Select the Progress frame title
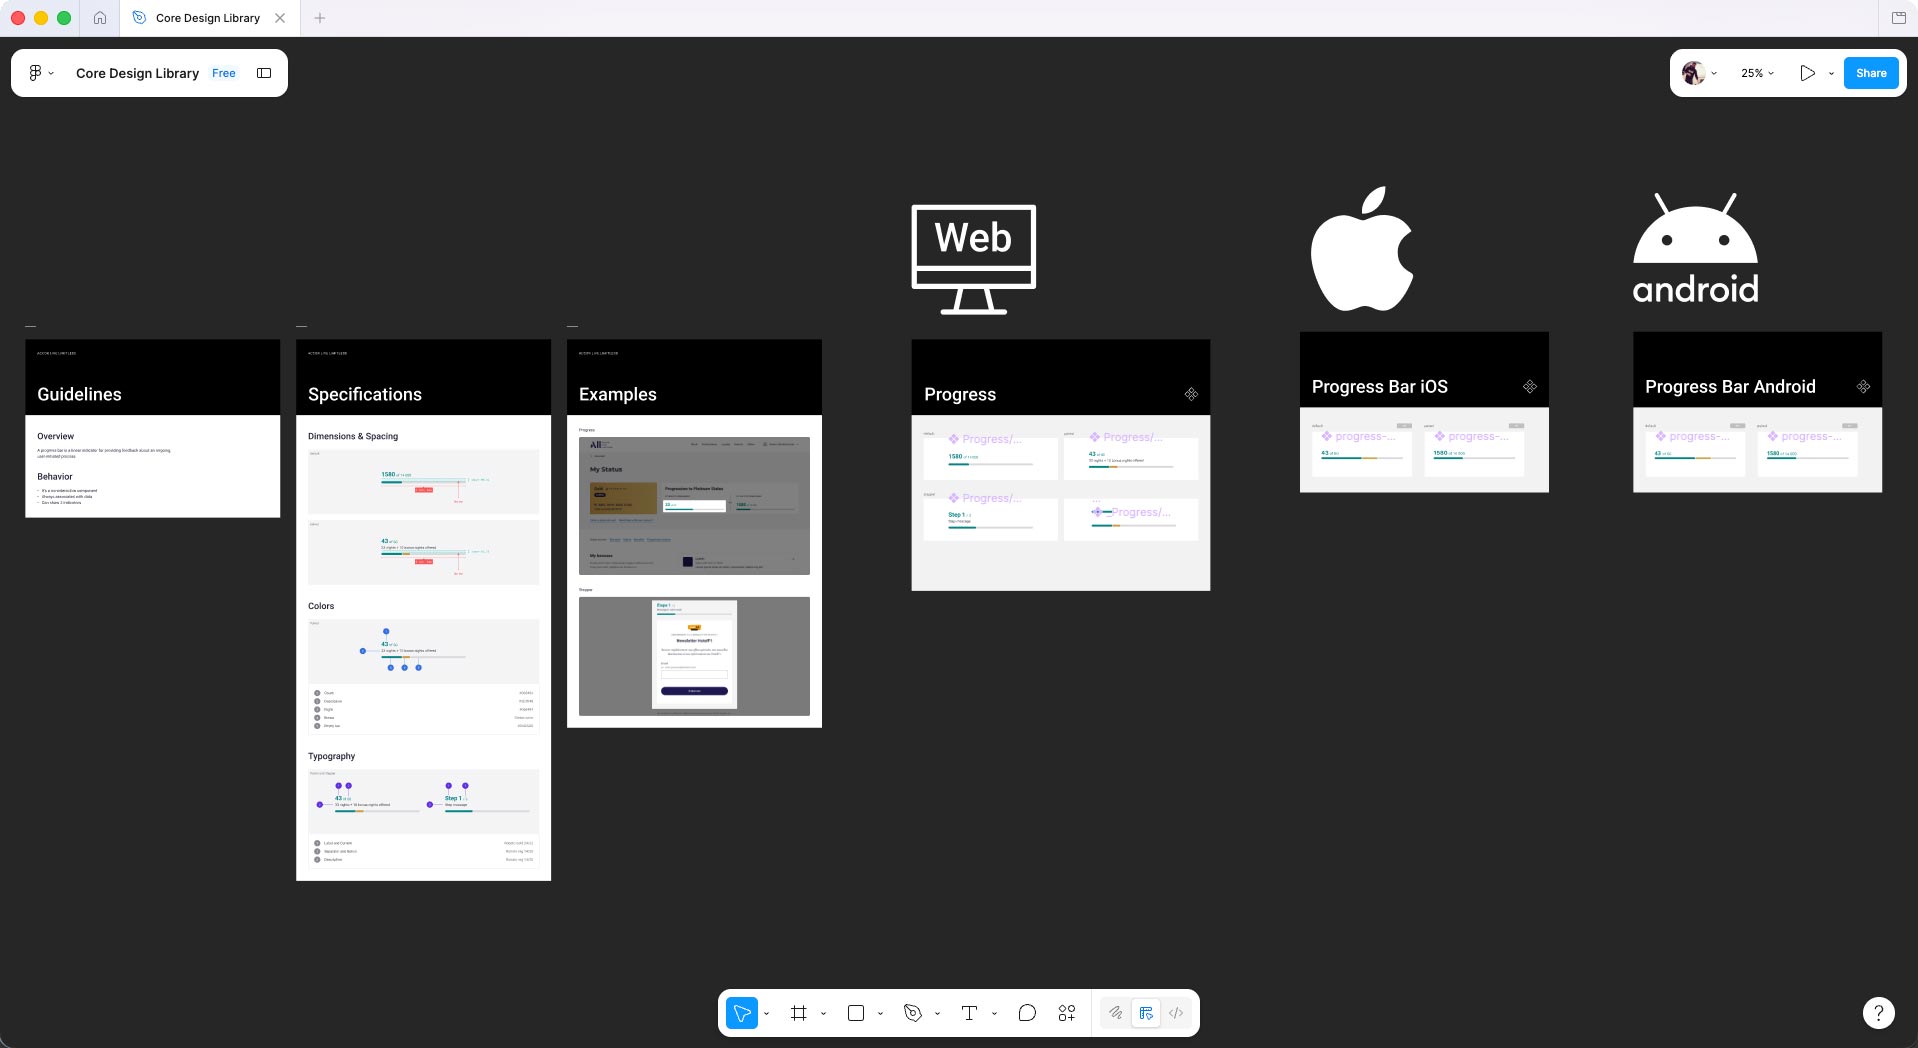The width and height of the screenshot is (1918, 1048). [x=960, y=394]
